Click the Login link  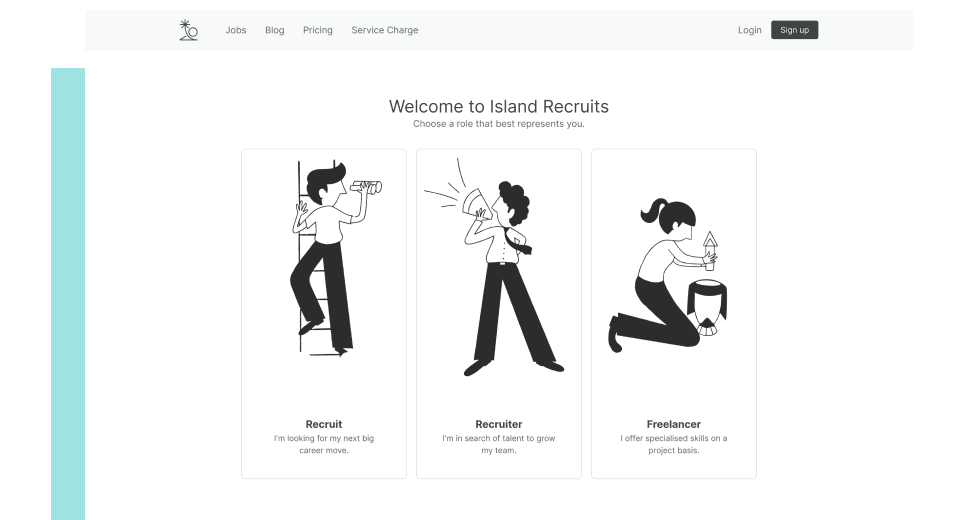(749, 30)
